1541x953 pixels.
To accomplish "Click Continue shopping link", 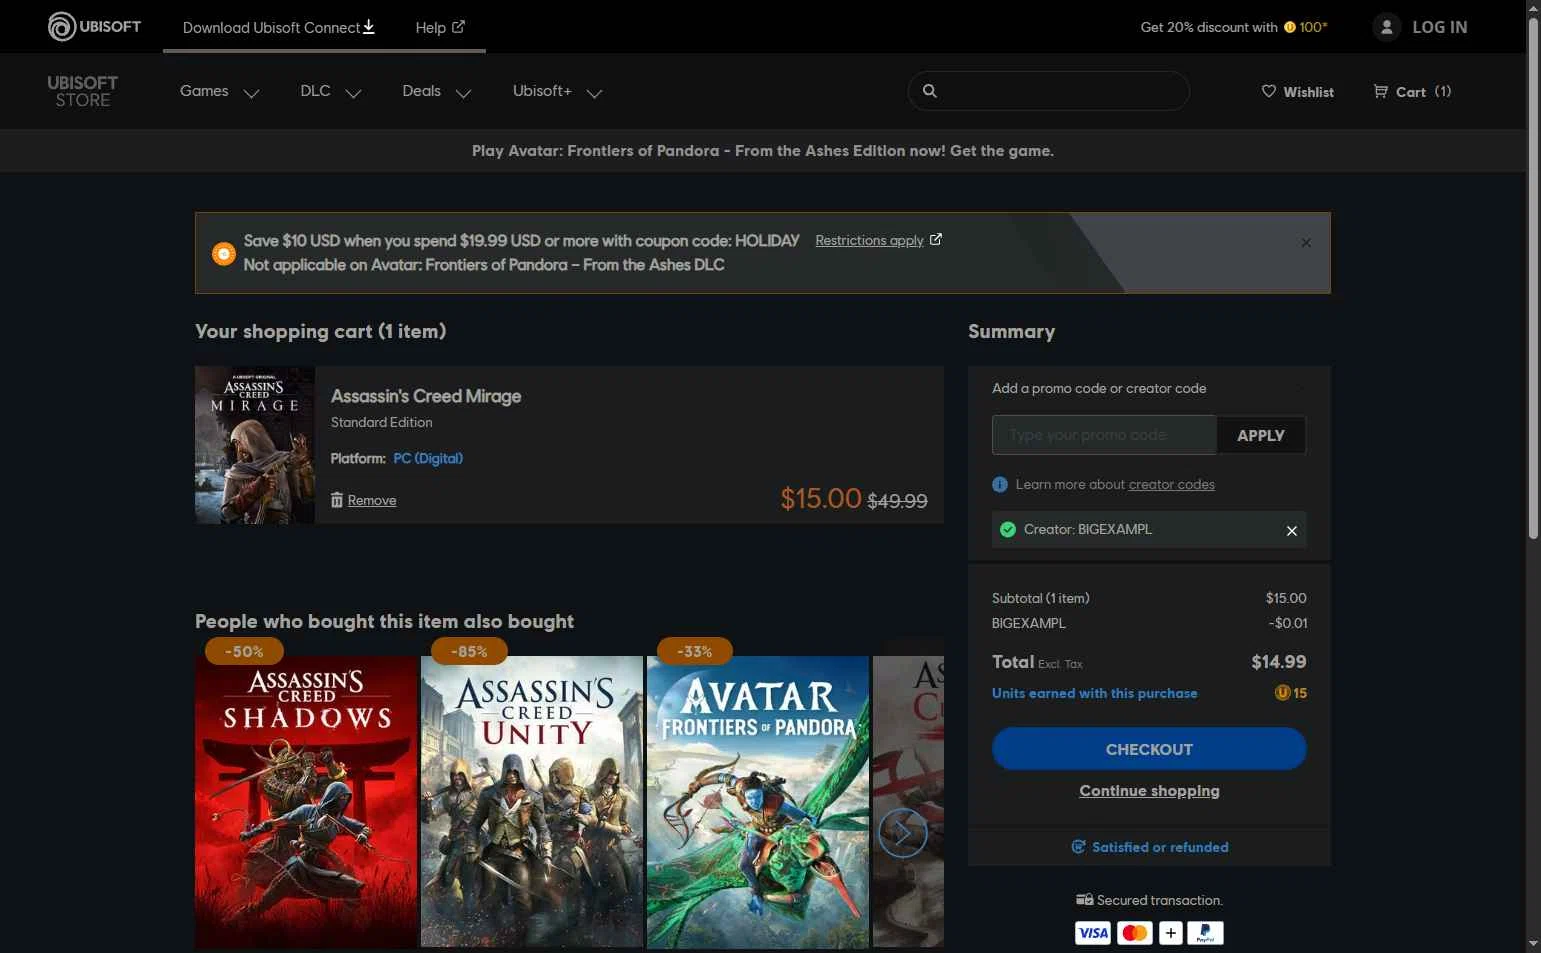I will [1149, 791].
